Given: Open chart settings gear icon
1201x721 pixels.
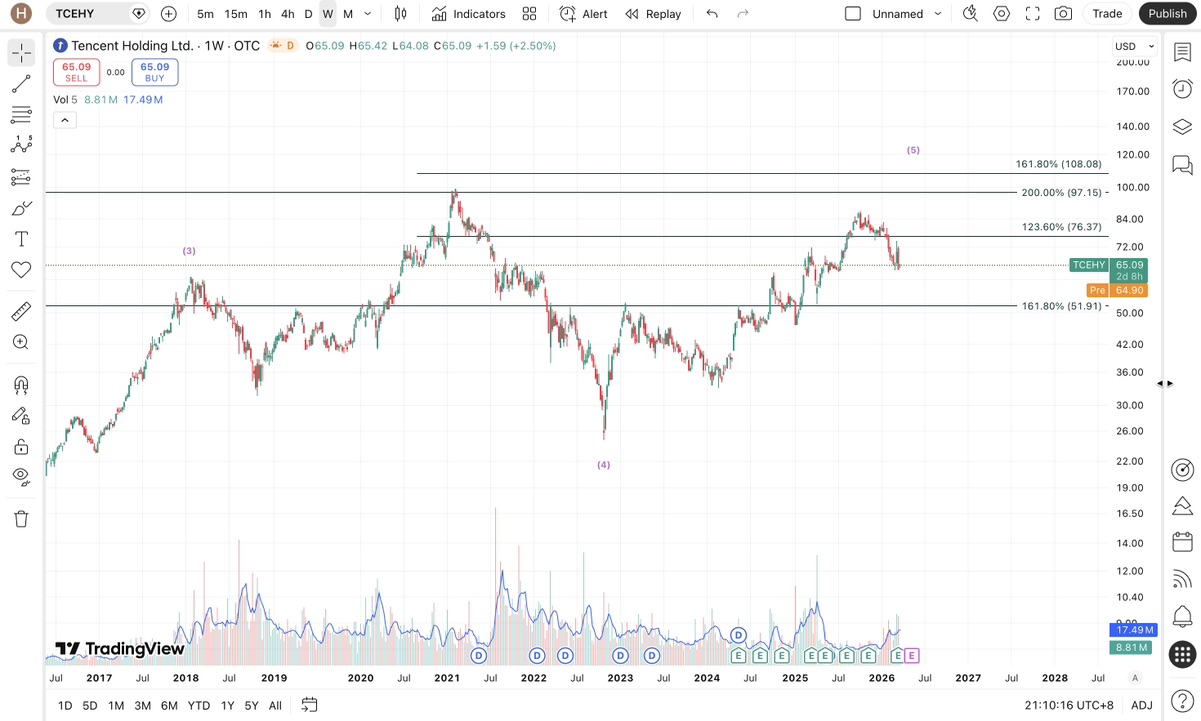Looking at the screenshot, I should coord(1001,14).
